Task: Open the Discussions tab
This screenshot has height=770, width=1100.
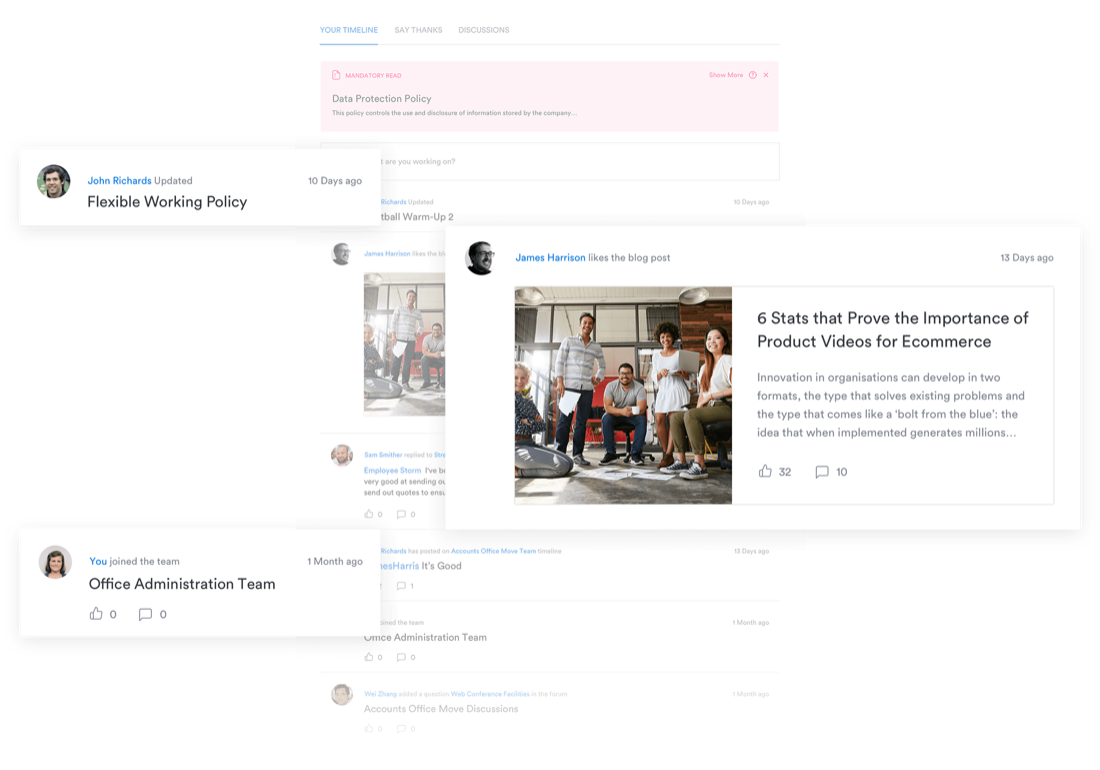Action: click(483, 30)
